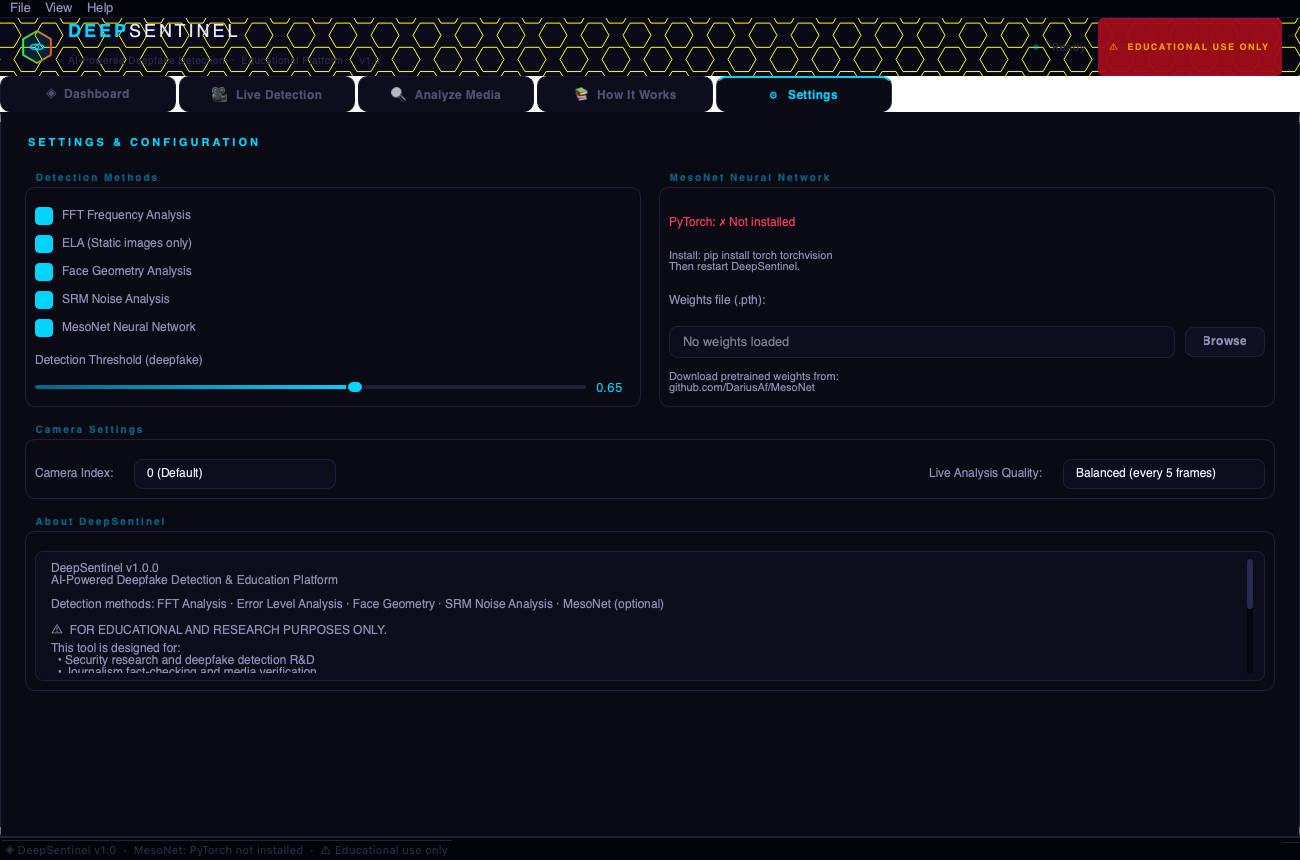Screen dimensions: 1300x860
Task: Click the 'No weights loaded' path field
Action: 922,342
